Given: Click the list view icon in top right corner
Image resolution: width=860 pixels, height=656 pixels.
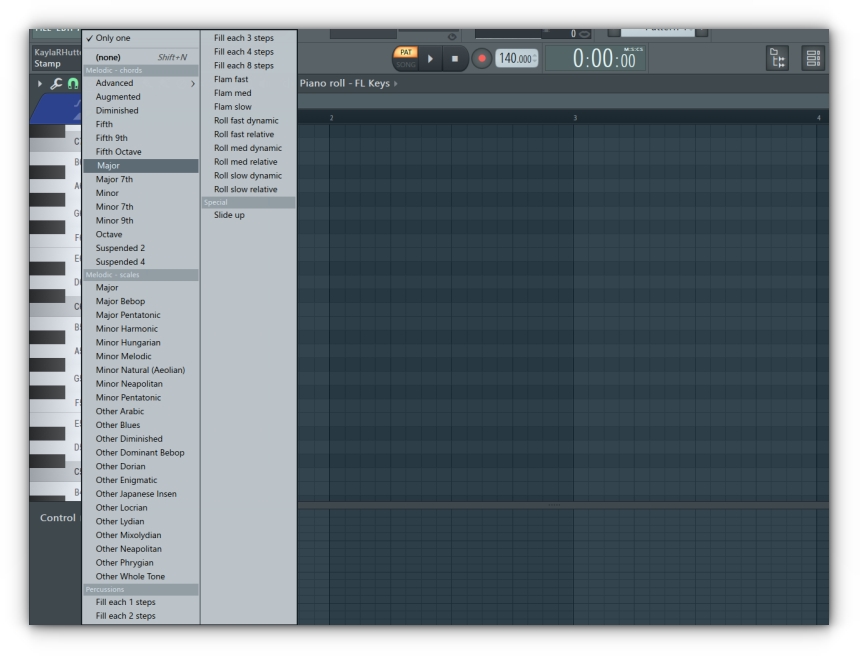Looking at the screenshot, I should coord(813,60).
